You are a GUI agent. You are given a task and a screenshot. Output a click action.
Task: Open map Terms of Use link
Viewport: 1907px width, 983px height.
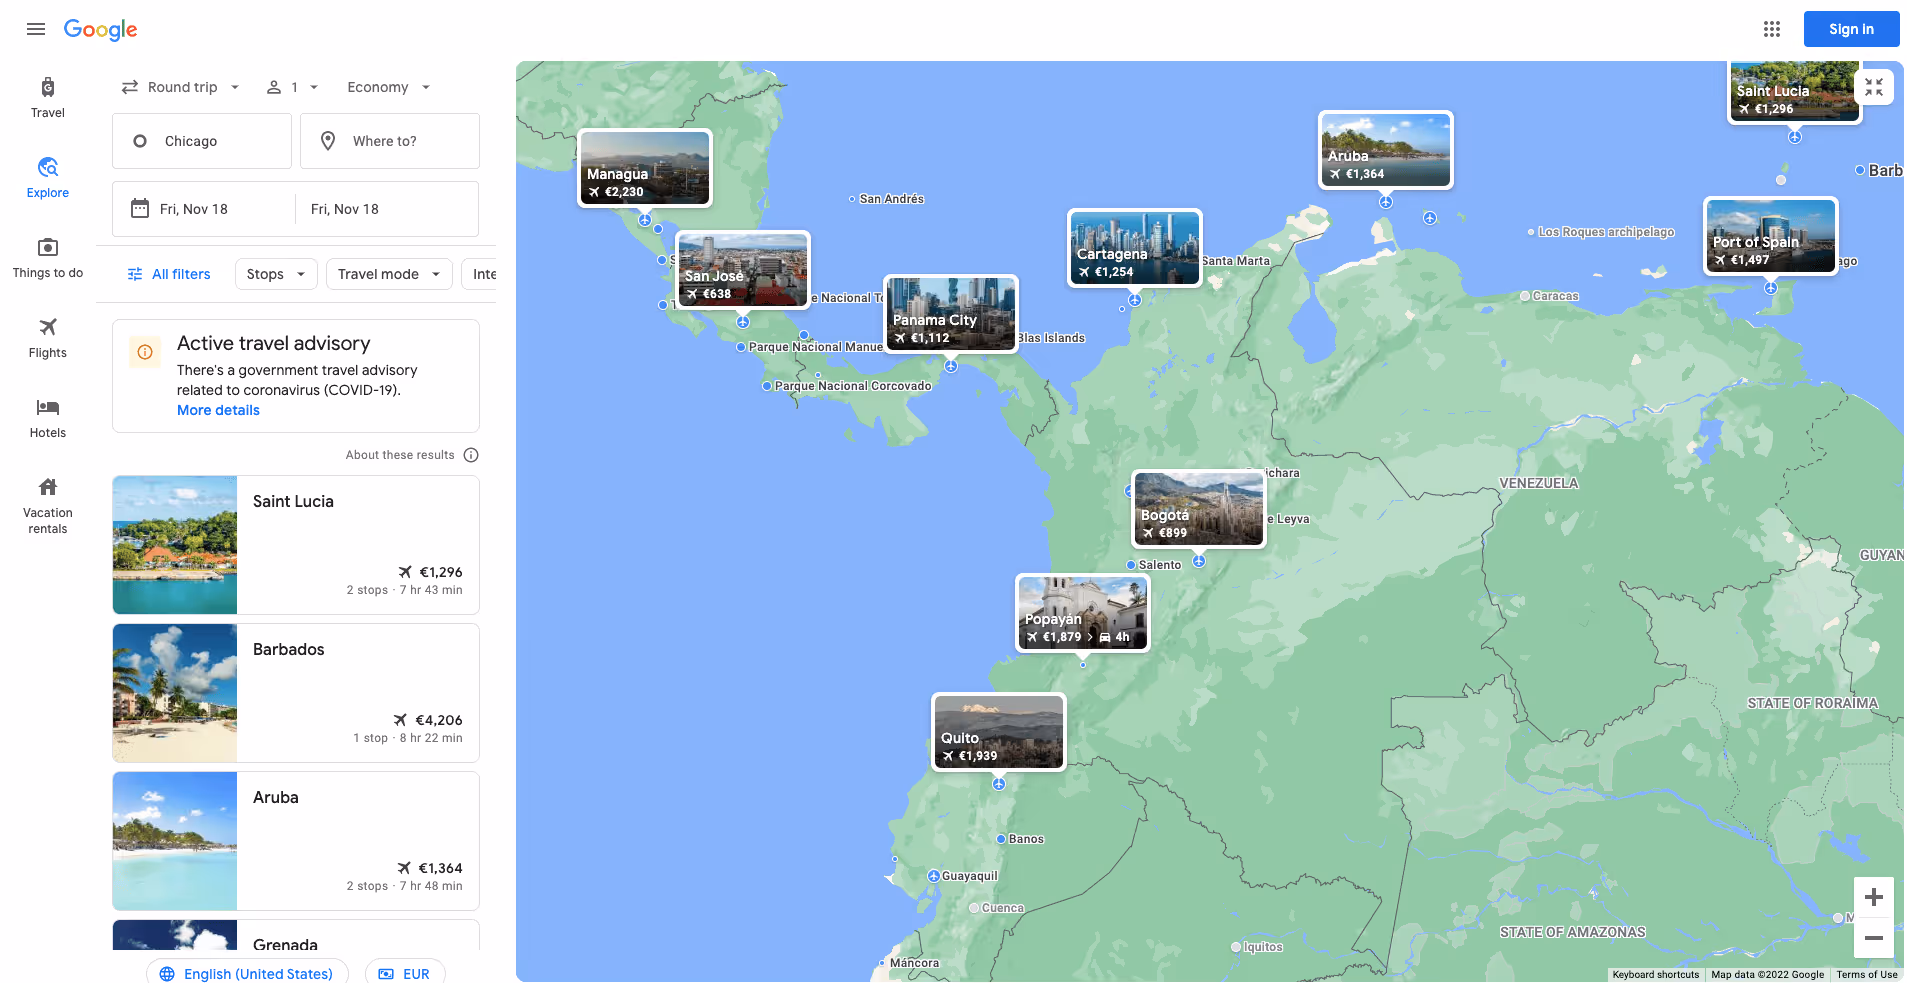1866,975
